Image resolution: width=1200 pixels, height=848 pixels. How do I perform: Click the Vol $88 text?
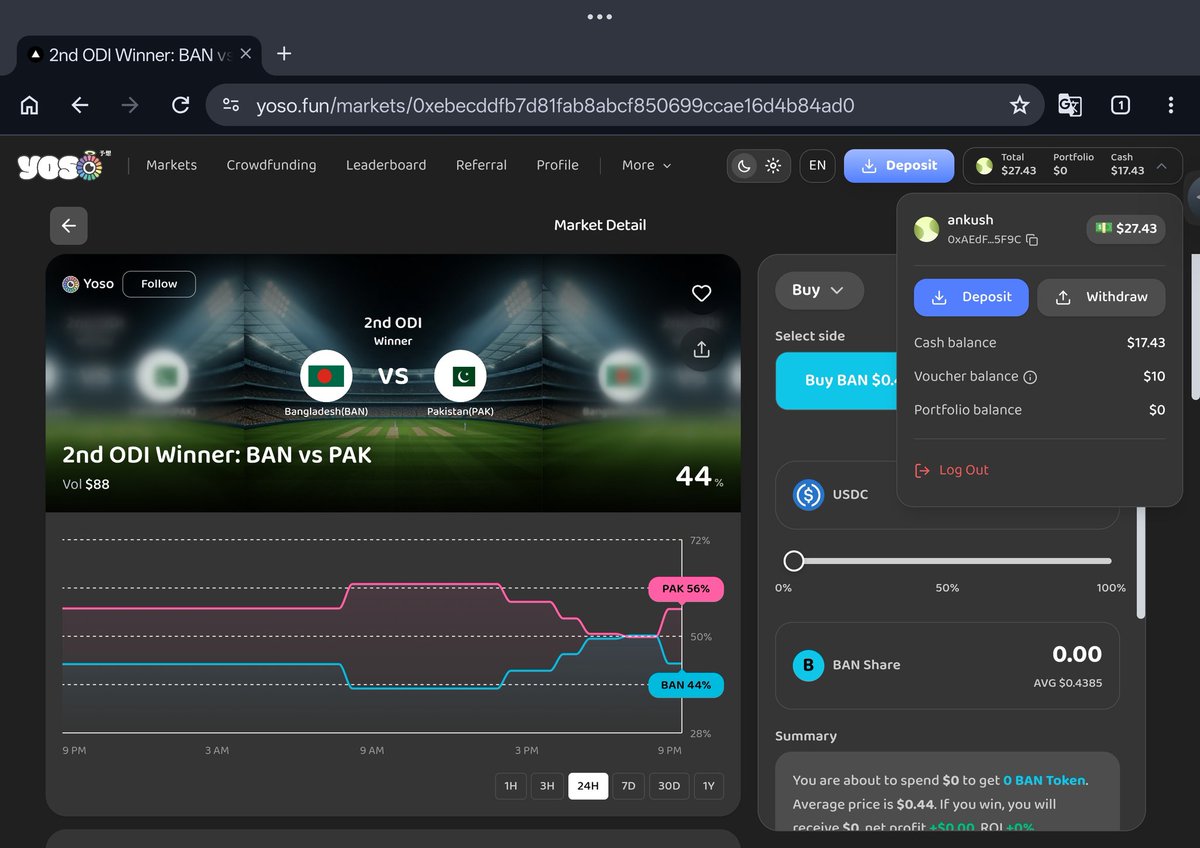(x=86, y=484)
